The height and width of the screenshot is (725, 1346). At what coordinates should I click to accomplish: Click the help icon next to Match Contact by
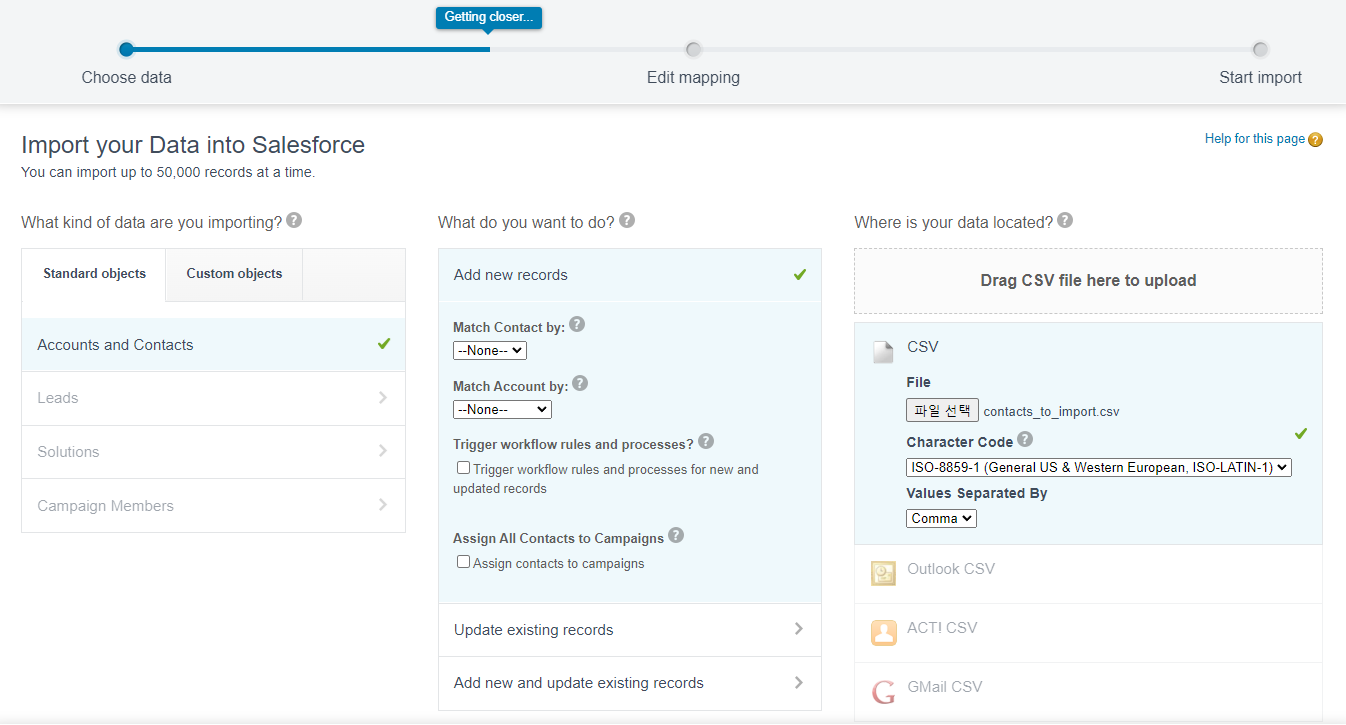(577, 325)
